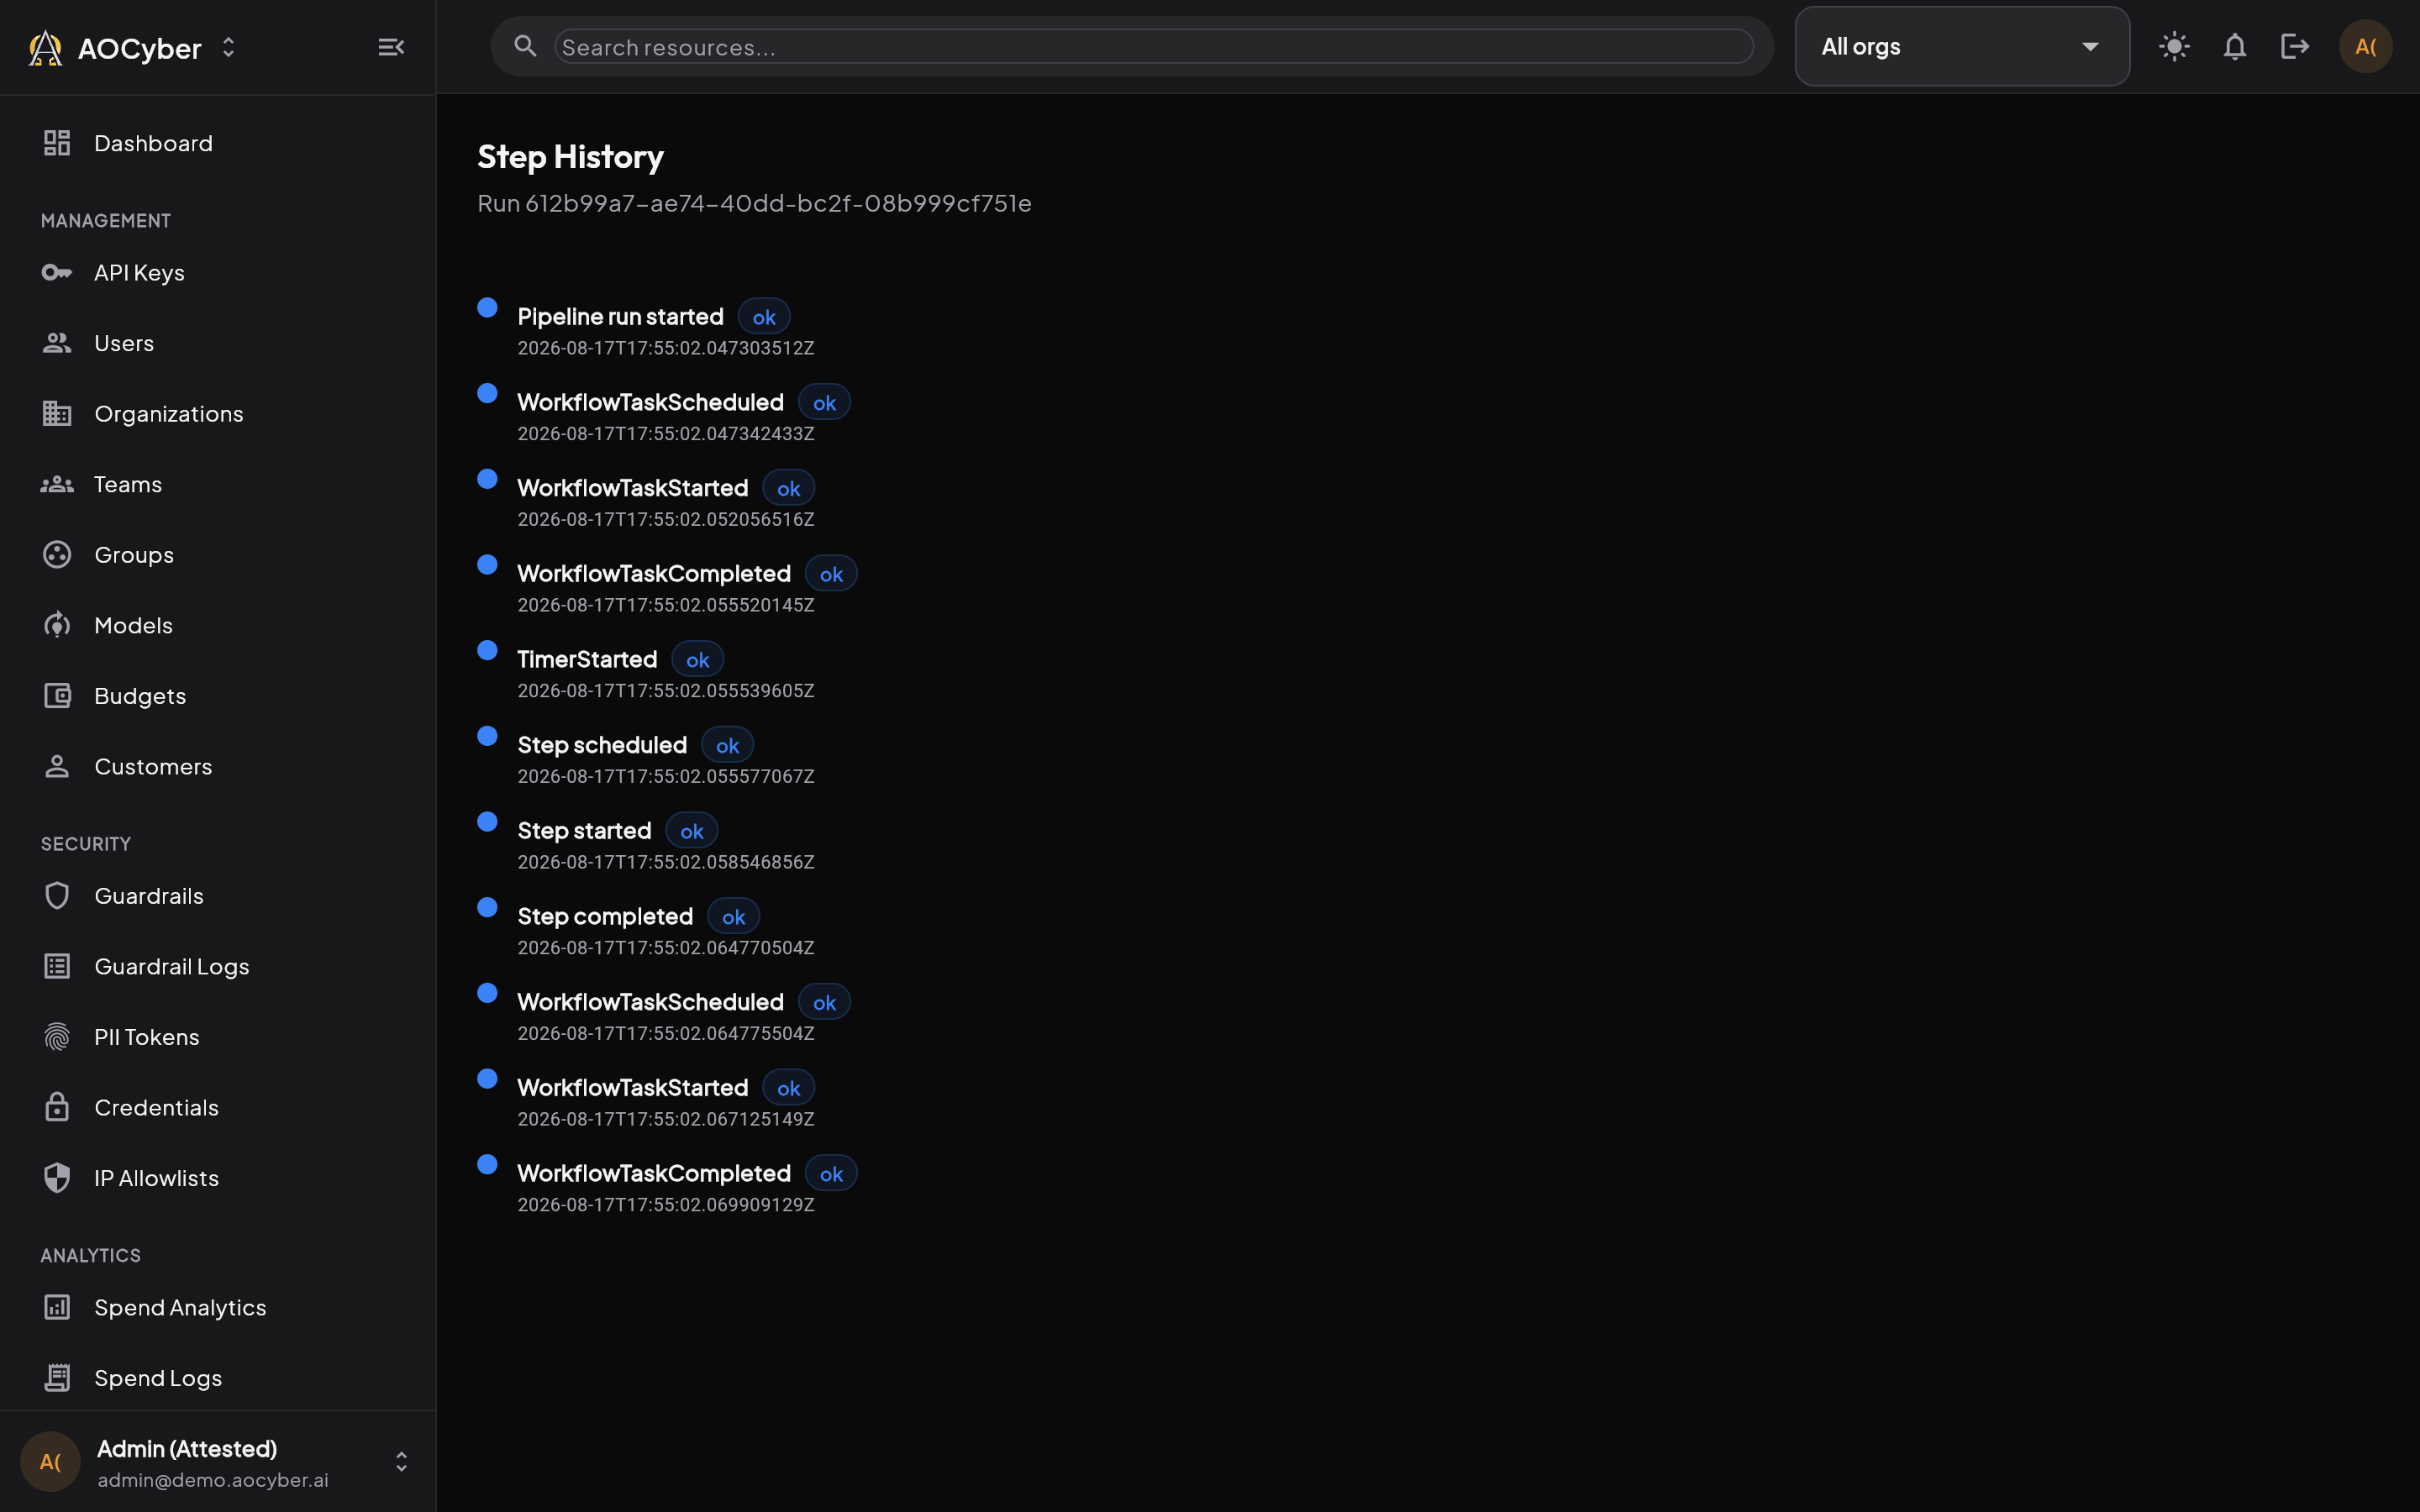Open API Keys key icon
2420x1512 pixels.
coord(57,272)
